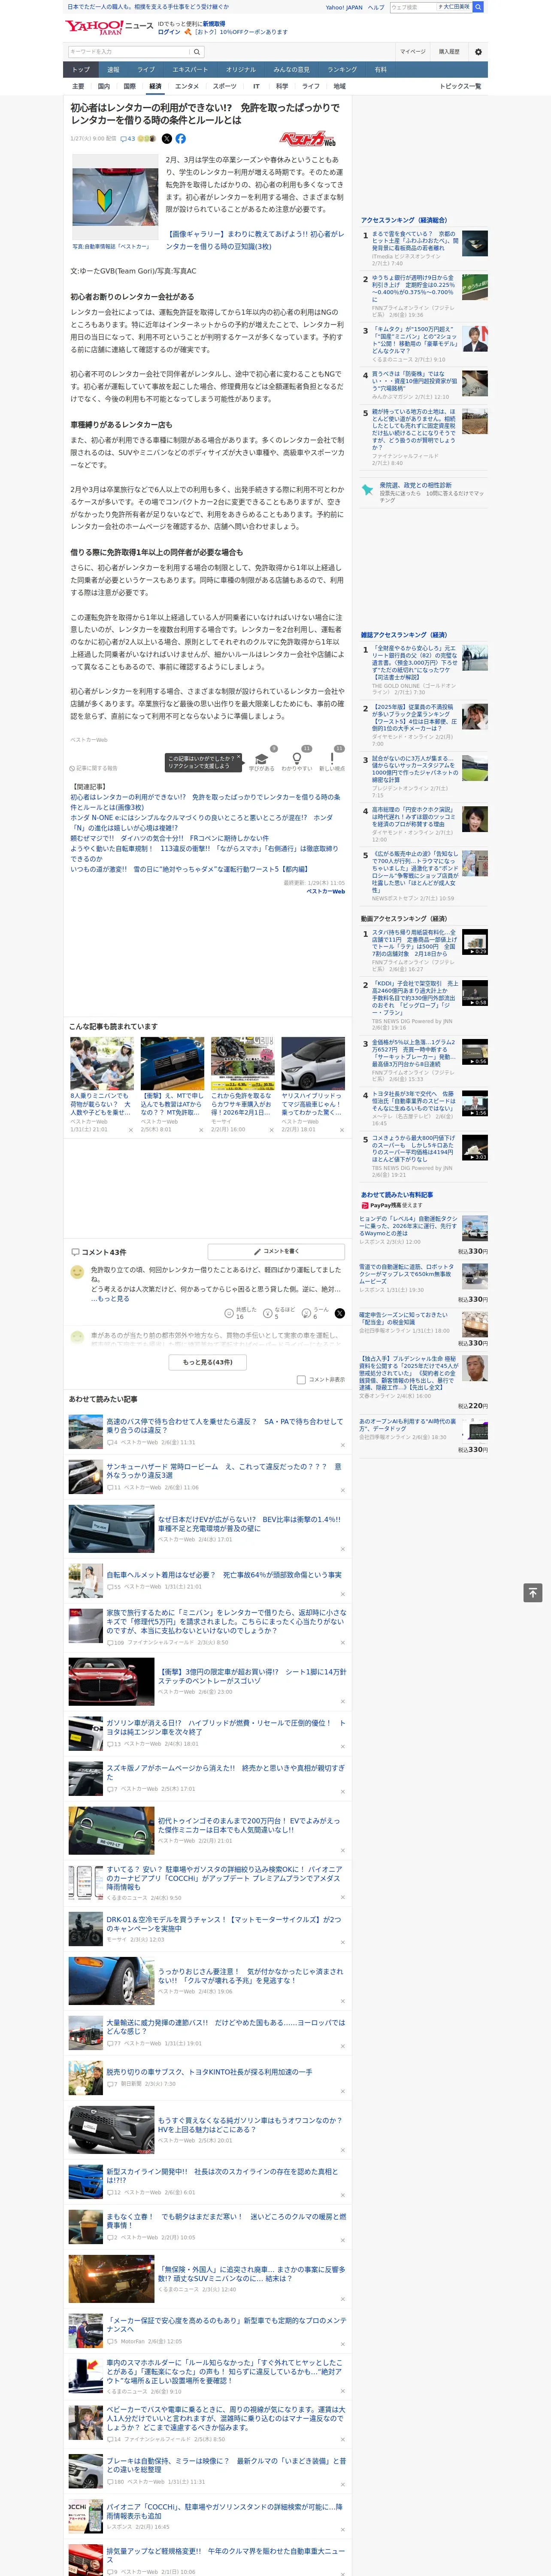551x2576 pixels.
Task: Click なるほど reaction on first comment
Action: pos(279,1313)
